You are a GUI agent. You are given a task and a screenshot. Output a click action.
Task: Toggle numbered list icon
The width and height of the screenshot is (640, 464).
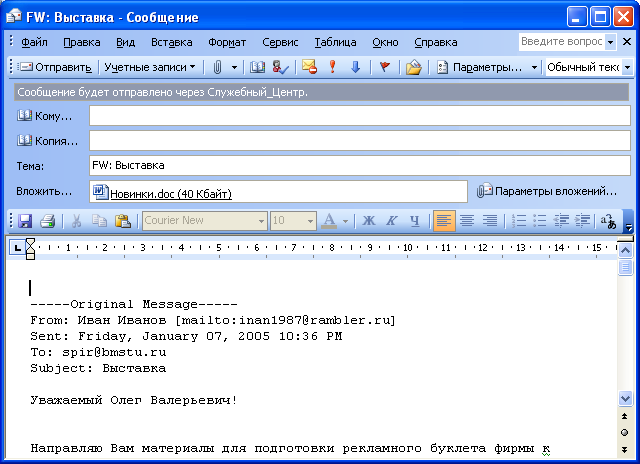point(519,221)
